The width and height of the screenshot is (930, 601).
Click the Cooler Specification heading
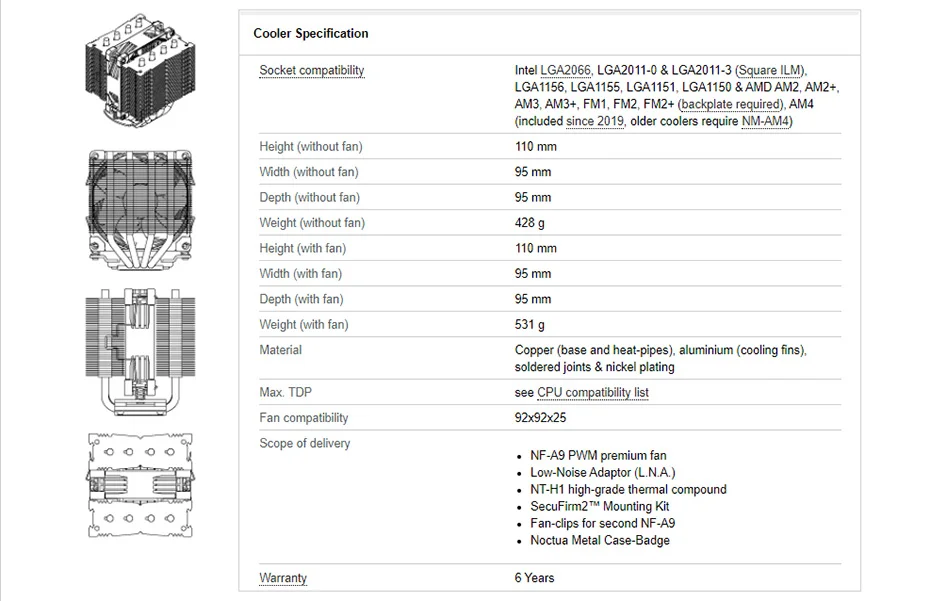click(x=311, y=34)
